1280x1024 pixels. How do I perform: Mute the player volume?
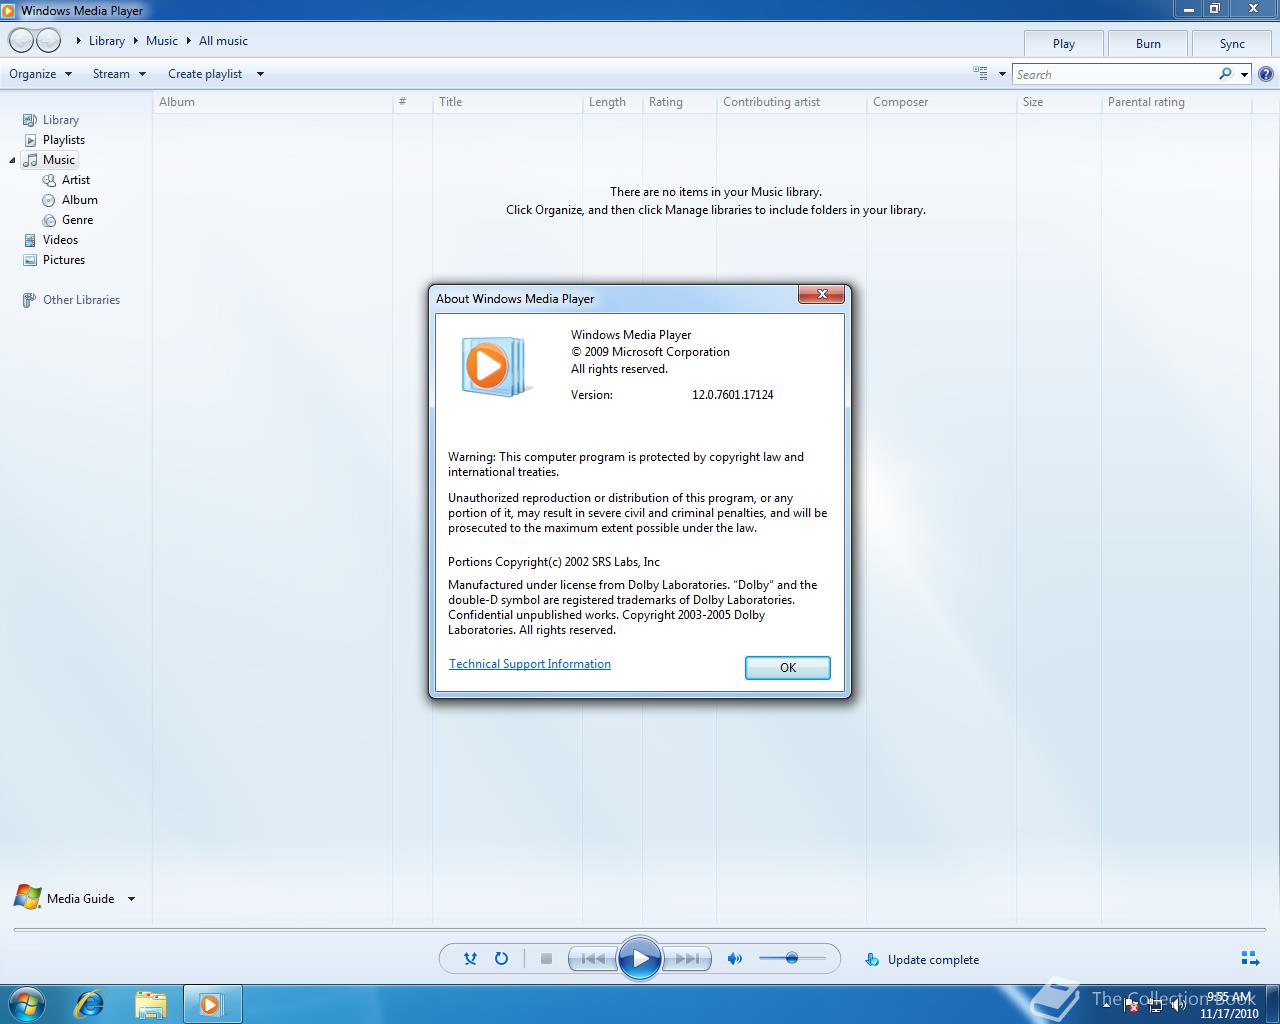coord(734,958)
